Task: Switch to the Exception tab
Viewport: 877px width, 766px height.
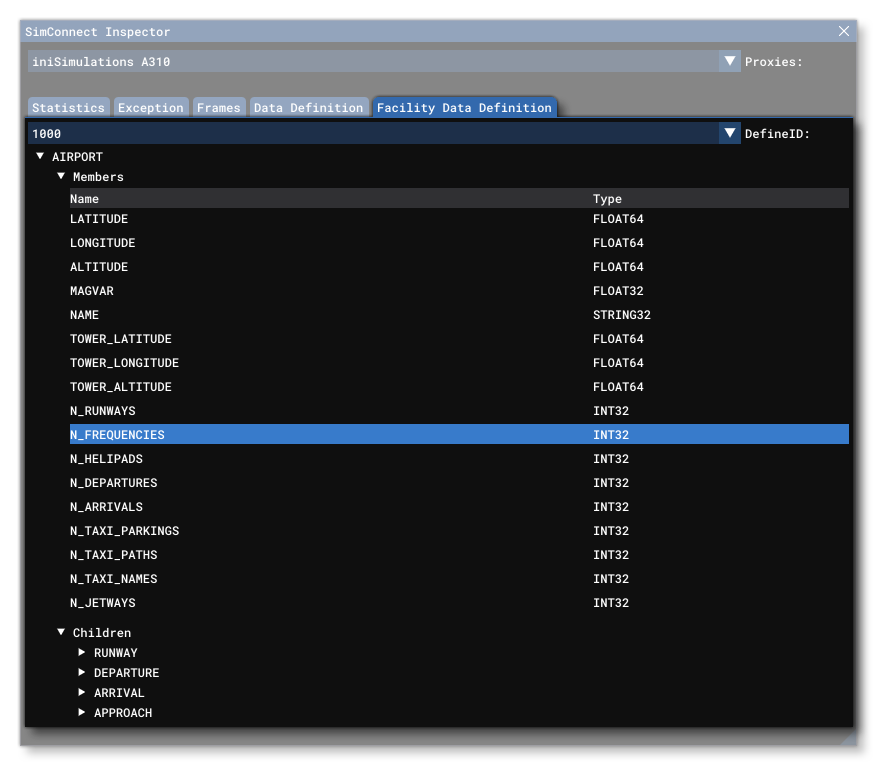Action: pos(151,107)
